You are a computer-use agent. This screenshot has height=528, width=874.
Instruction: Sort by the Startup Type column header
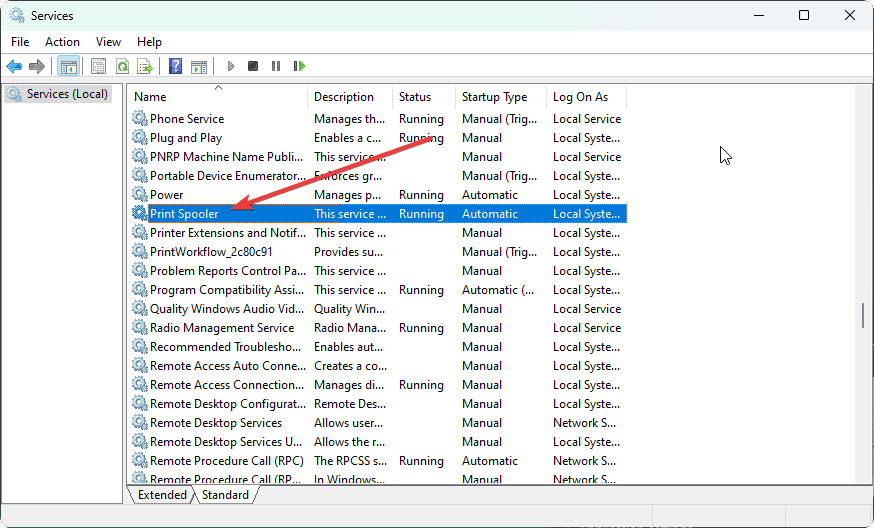pyautogui.click(x=494, y=97)
